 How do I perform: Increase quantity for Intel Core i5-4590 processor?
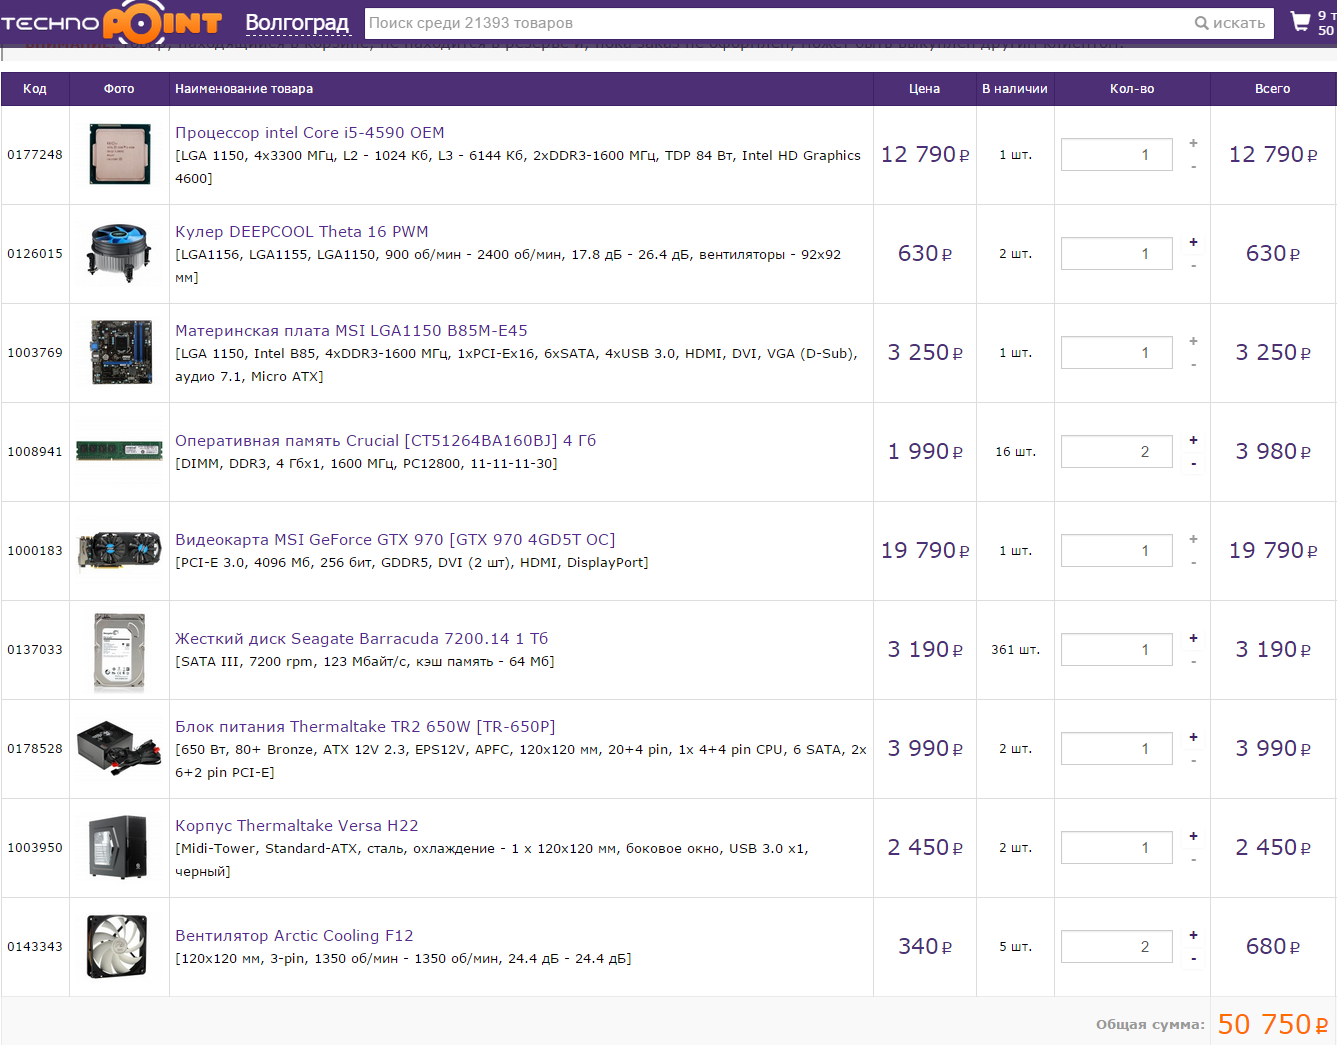click(1193, 143)
